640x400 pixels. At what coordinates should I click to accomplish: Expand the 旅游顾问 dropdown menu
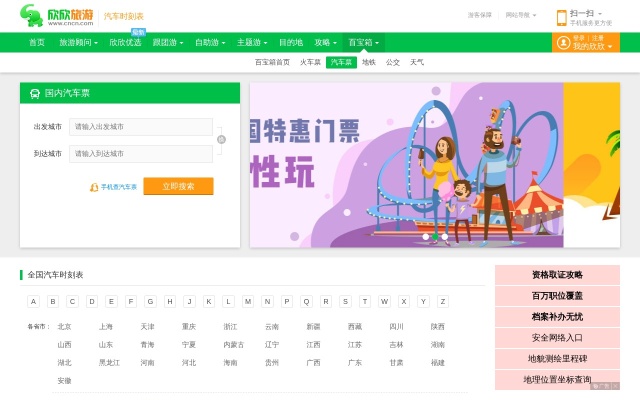(77, 43)
